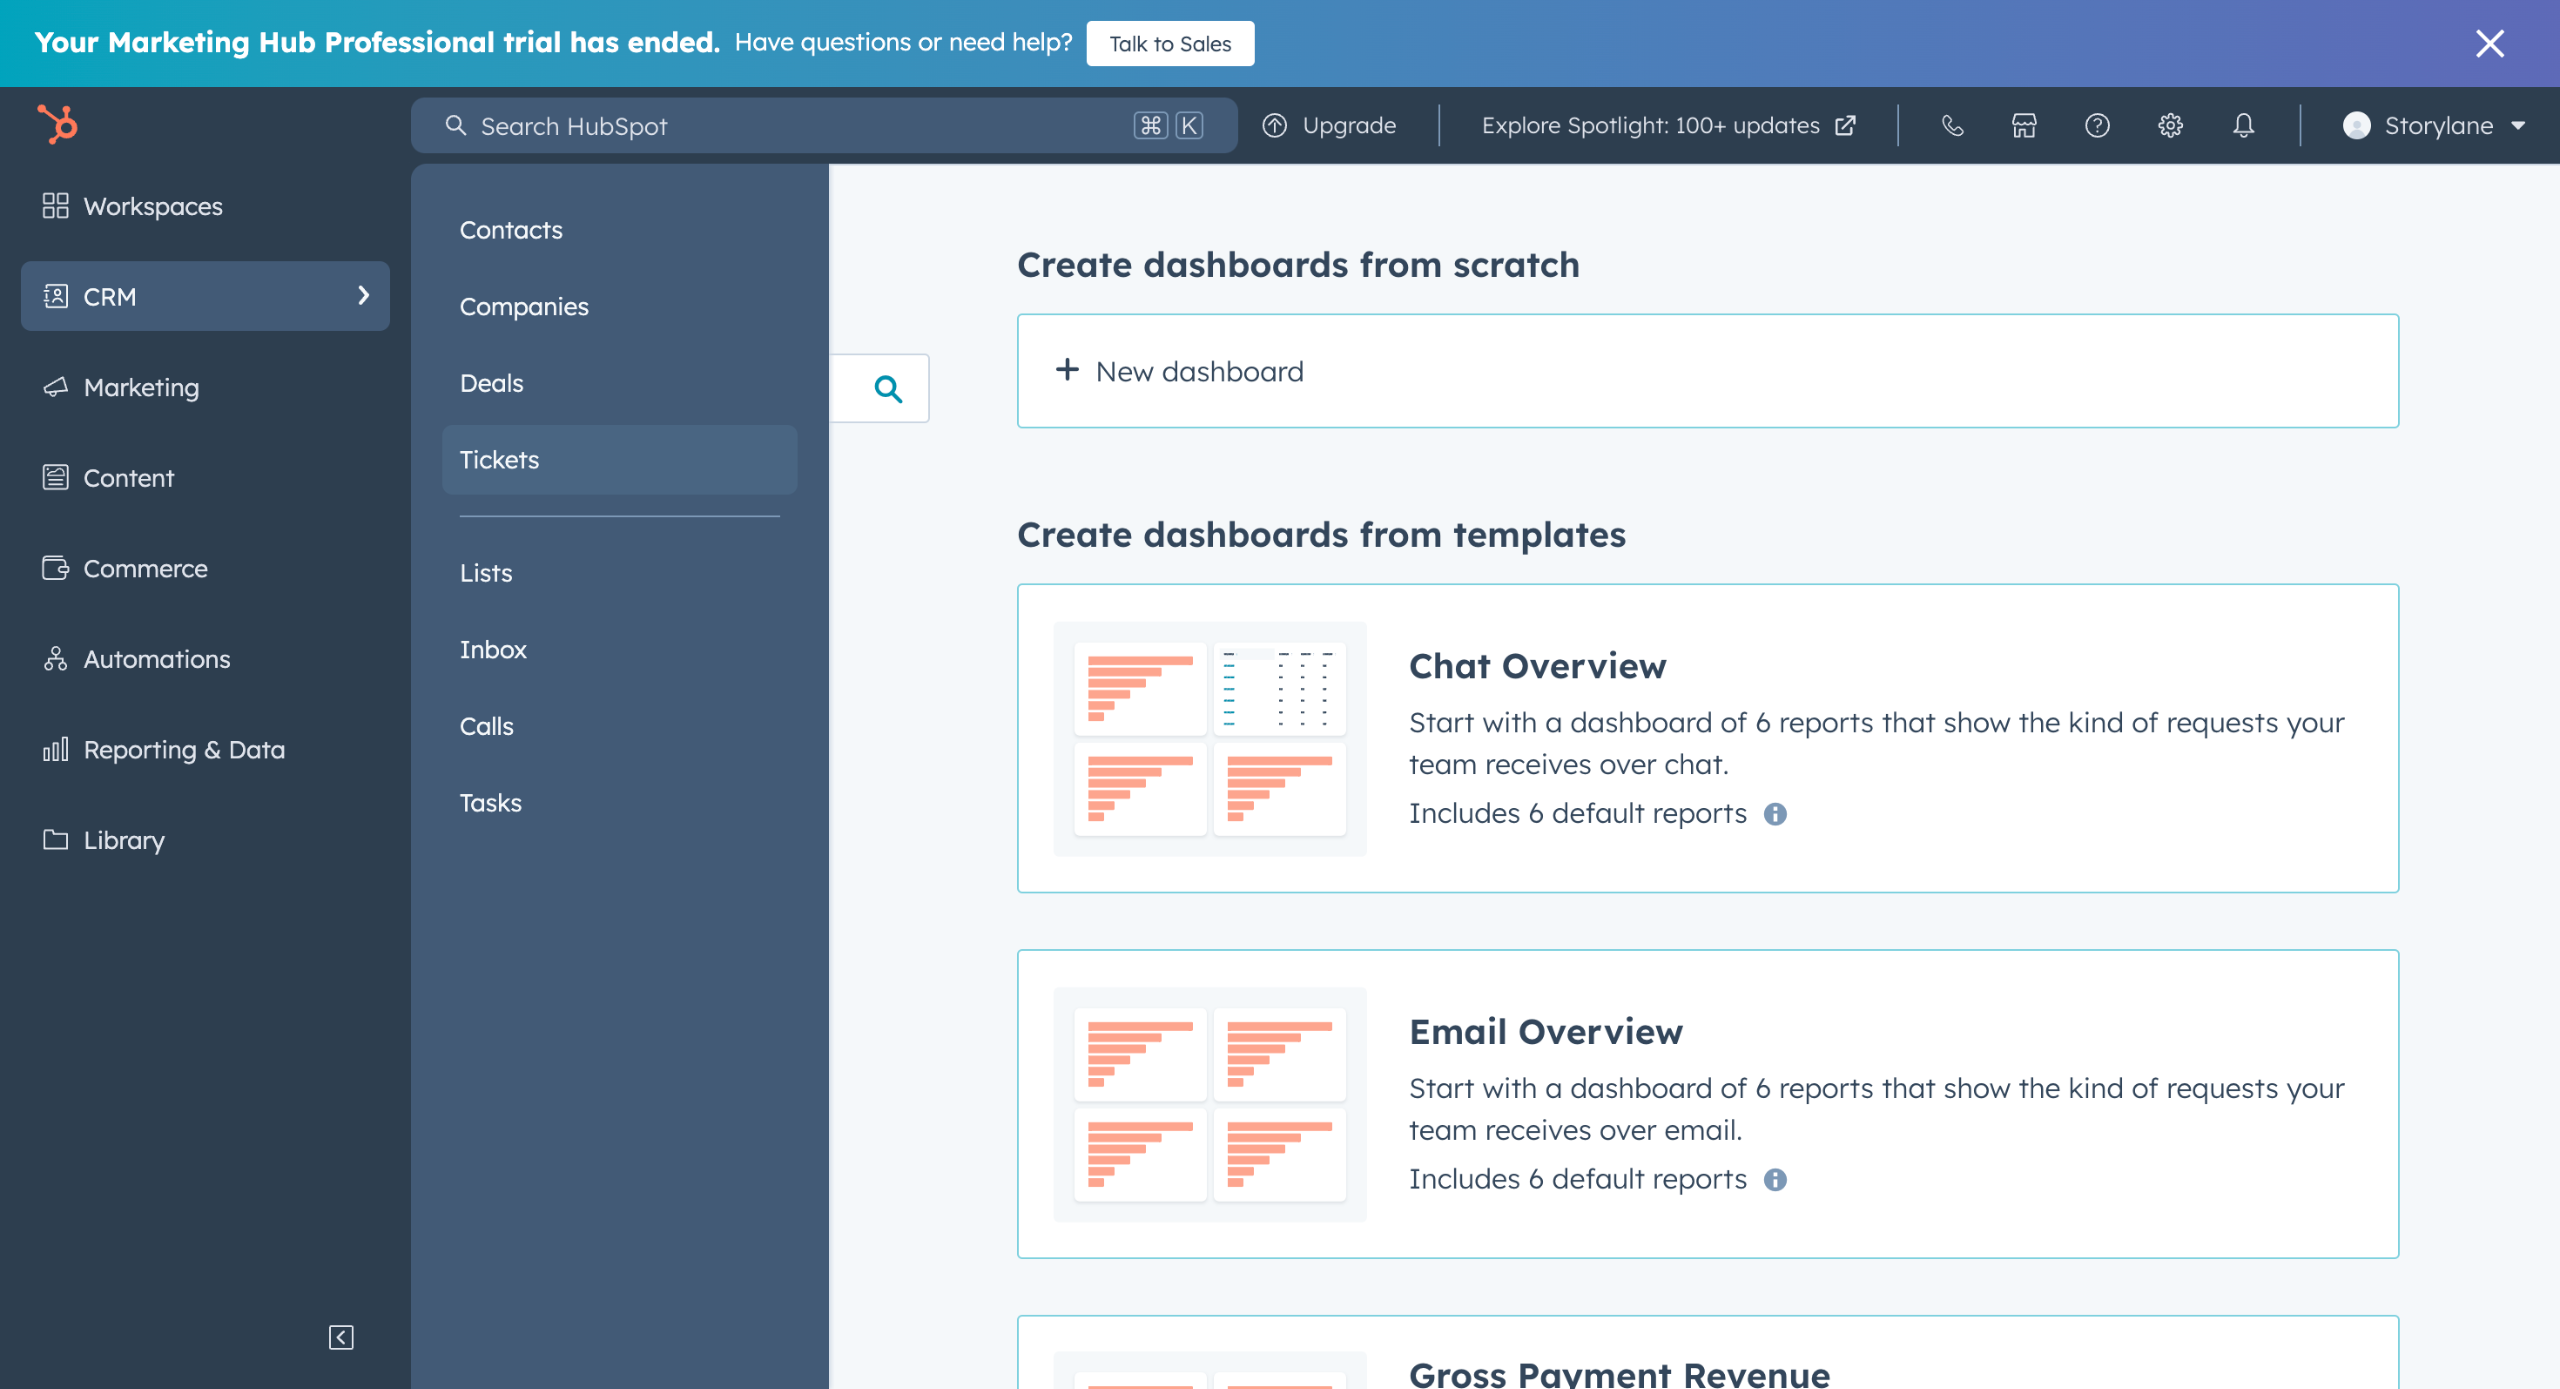2560x1389 pixels.
Task: Click the Gross Payment Revenue template title
Action: 1619,1374
